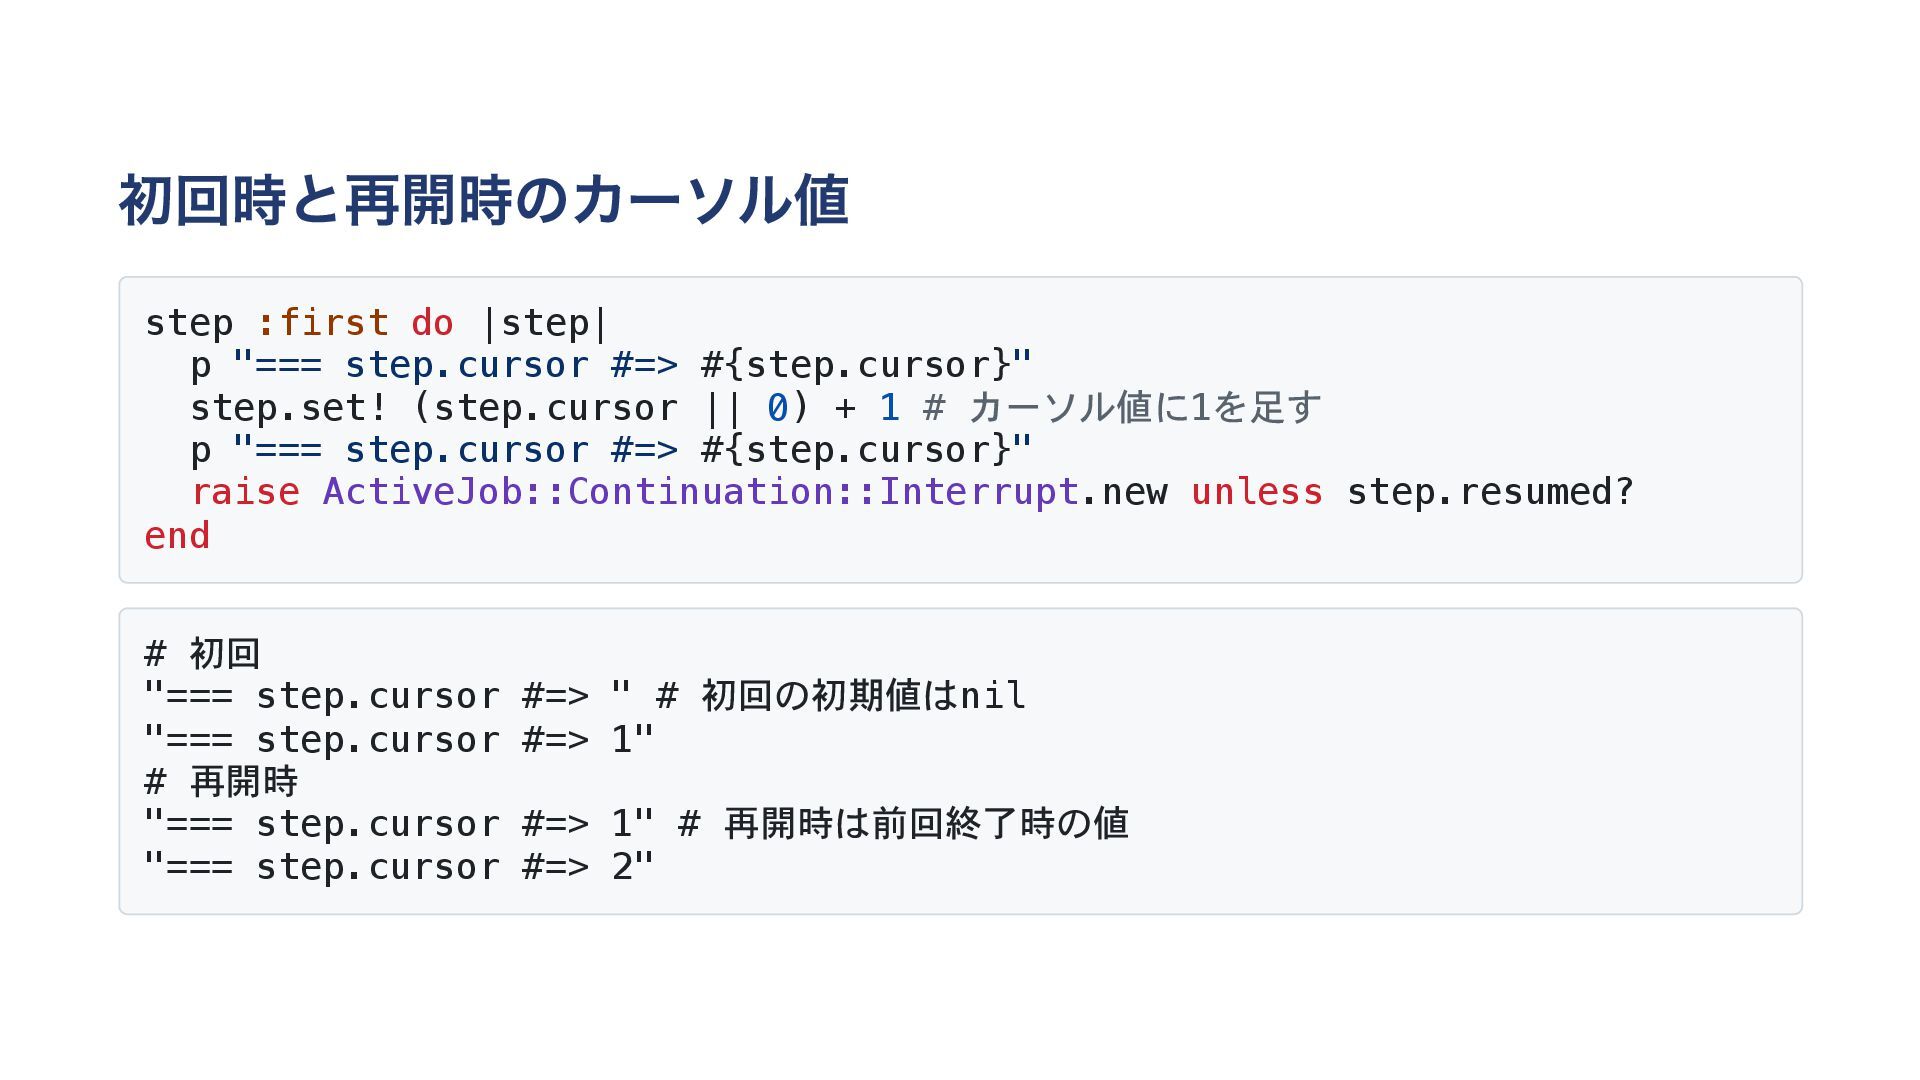This screenshot has width=1920, height=1080.
Task: Click the red end keyword
Action: pyautogui.click(x=177, y=536)
